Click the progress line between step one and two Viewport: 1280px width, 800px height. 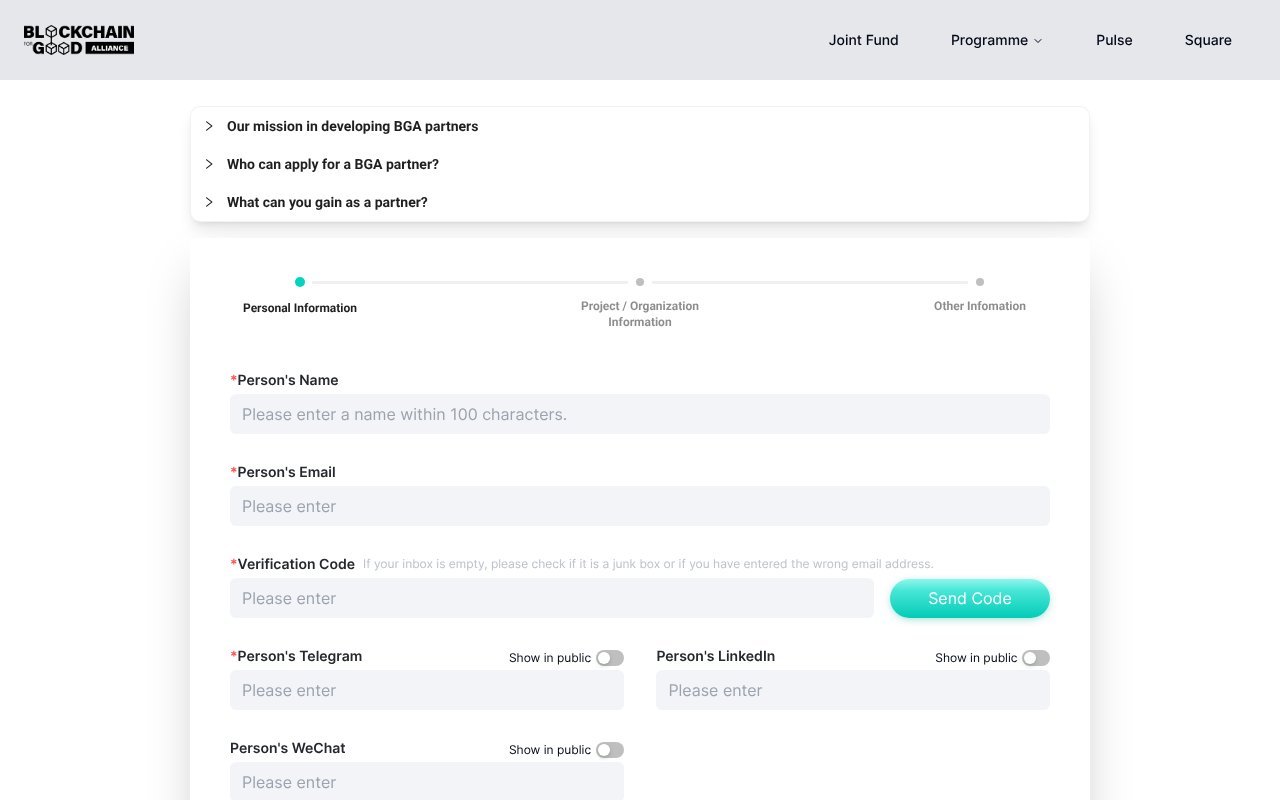[470, 282]
